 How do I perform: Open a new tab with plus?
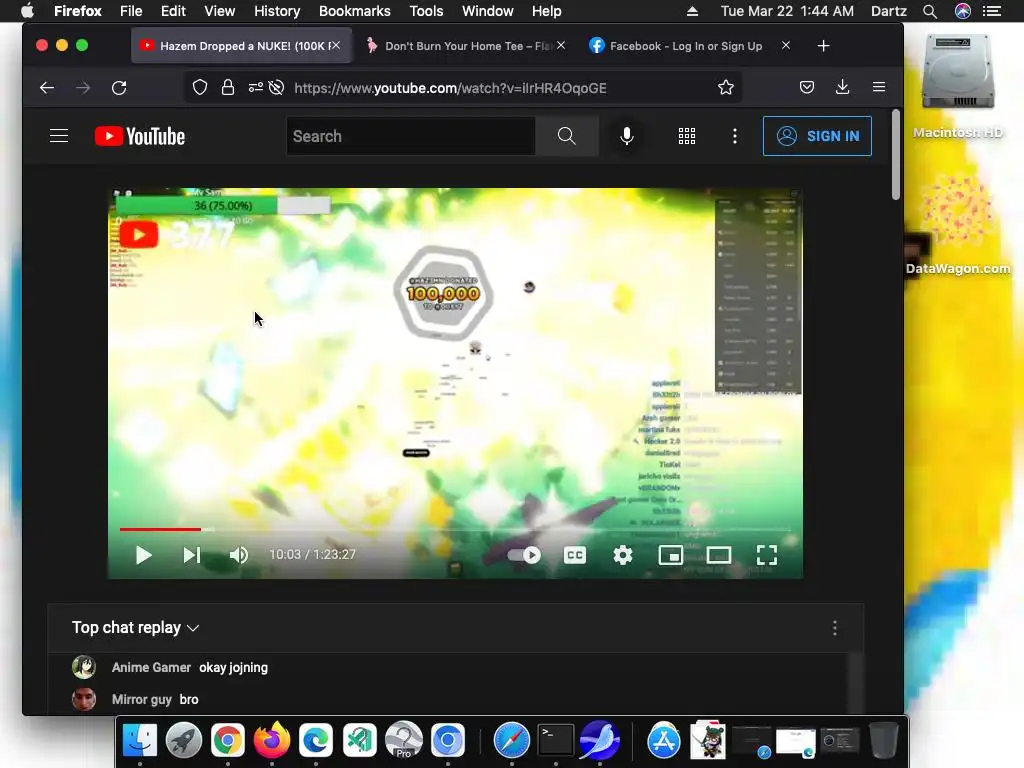pos(824,46)
